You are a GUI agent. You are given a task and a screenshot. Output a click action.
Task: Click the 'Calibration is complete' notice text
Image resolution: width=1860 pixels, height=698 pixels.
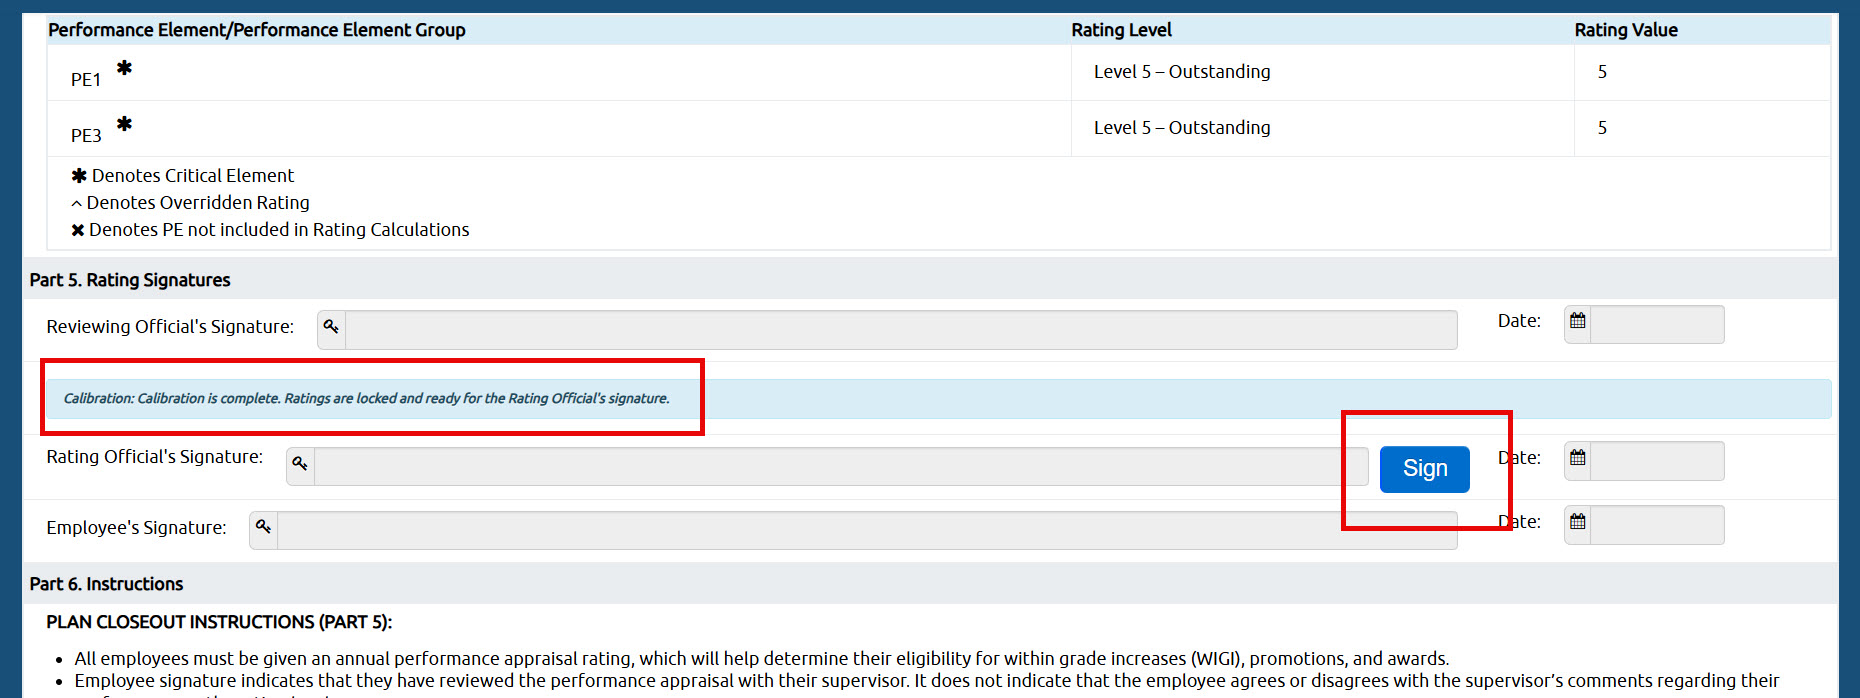[367, 398]
